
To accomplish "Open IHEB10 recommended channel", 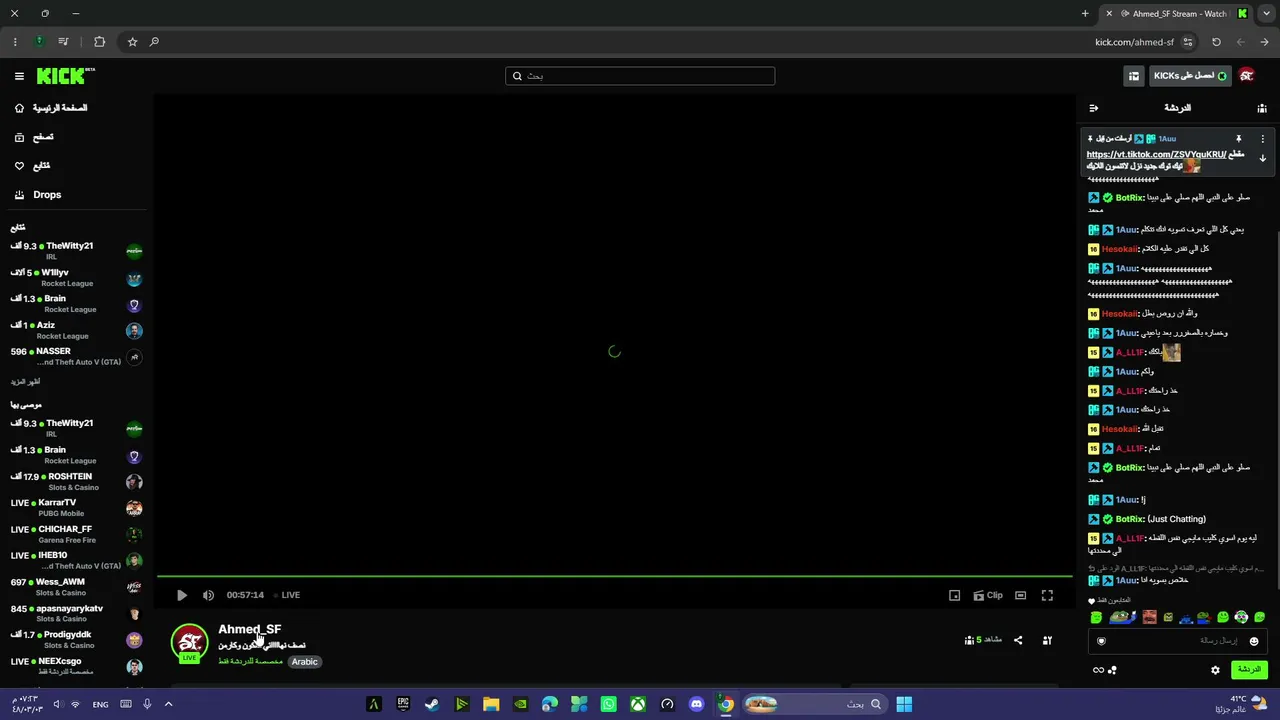I will coord(76,560).
